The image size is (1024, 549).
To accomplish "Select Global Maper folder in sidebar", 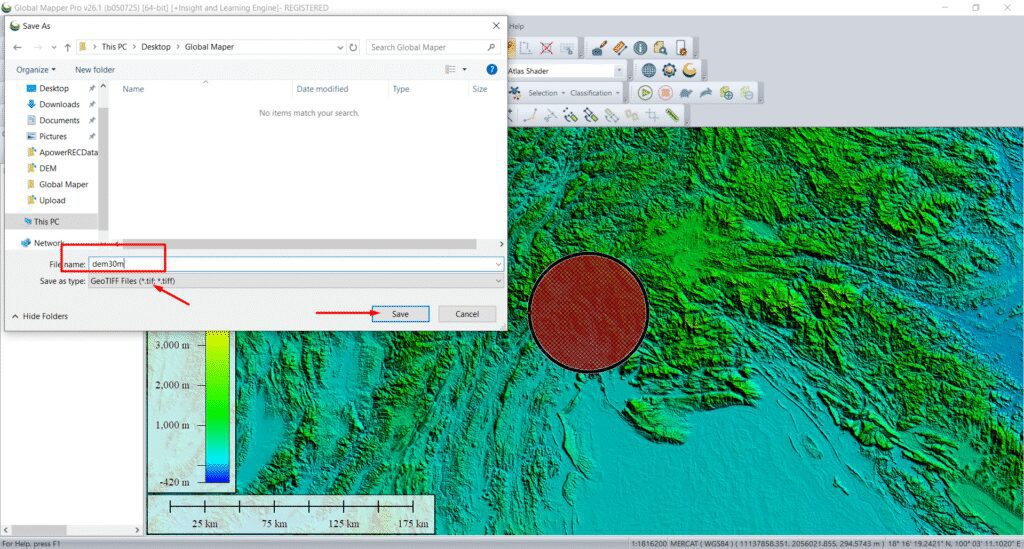I will pyautogui.click(x=63, y=184).
